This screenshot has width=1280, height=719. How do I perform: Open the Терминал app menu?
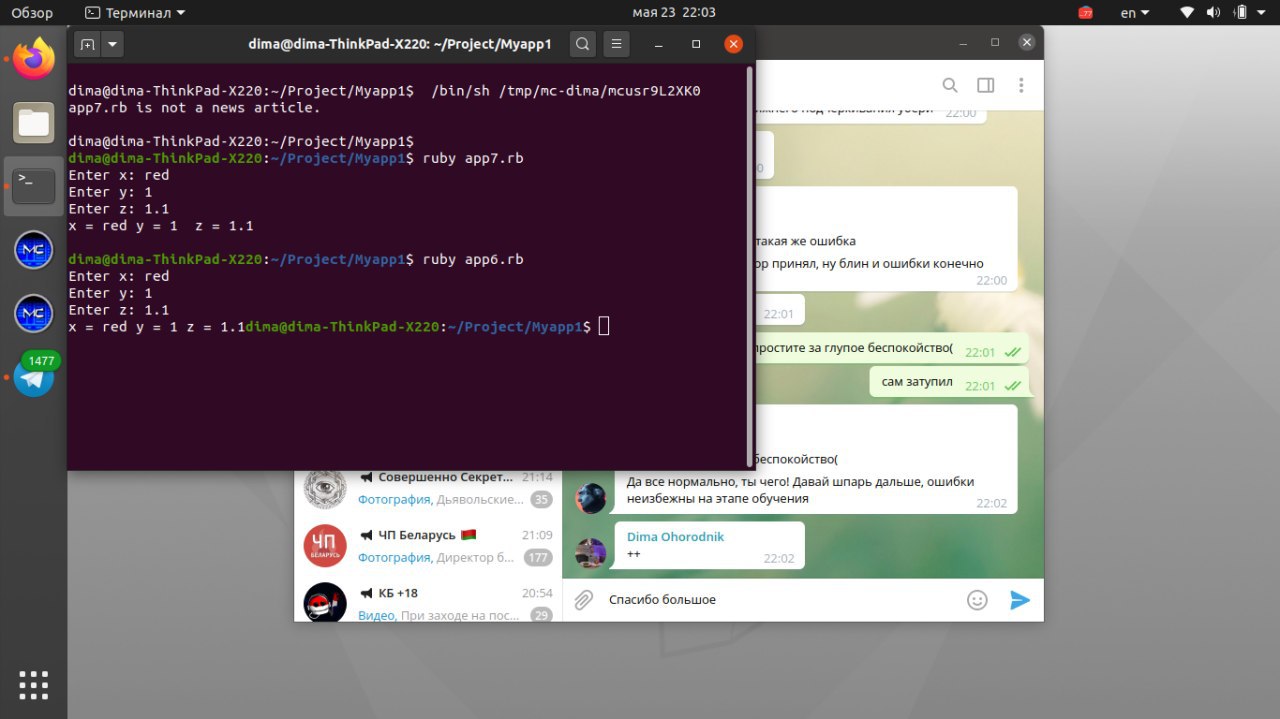pos(135,13)
